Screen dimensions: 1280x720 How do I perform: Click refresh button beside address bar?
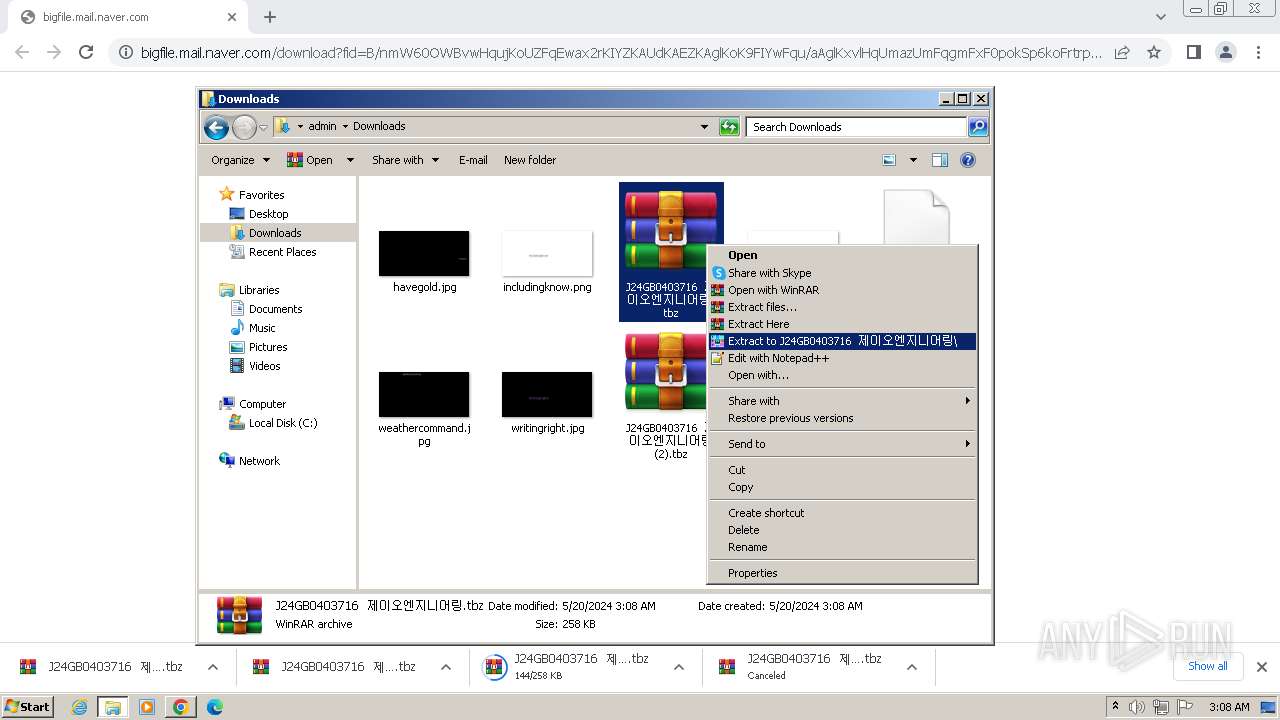coord(730,127)
